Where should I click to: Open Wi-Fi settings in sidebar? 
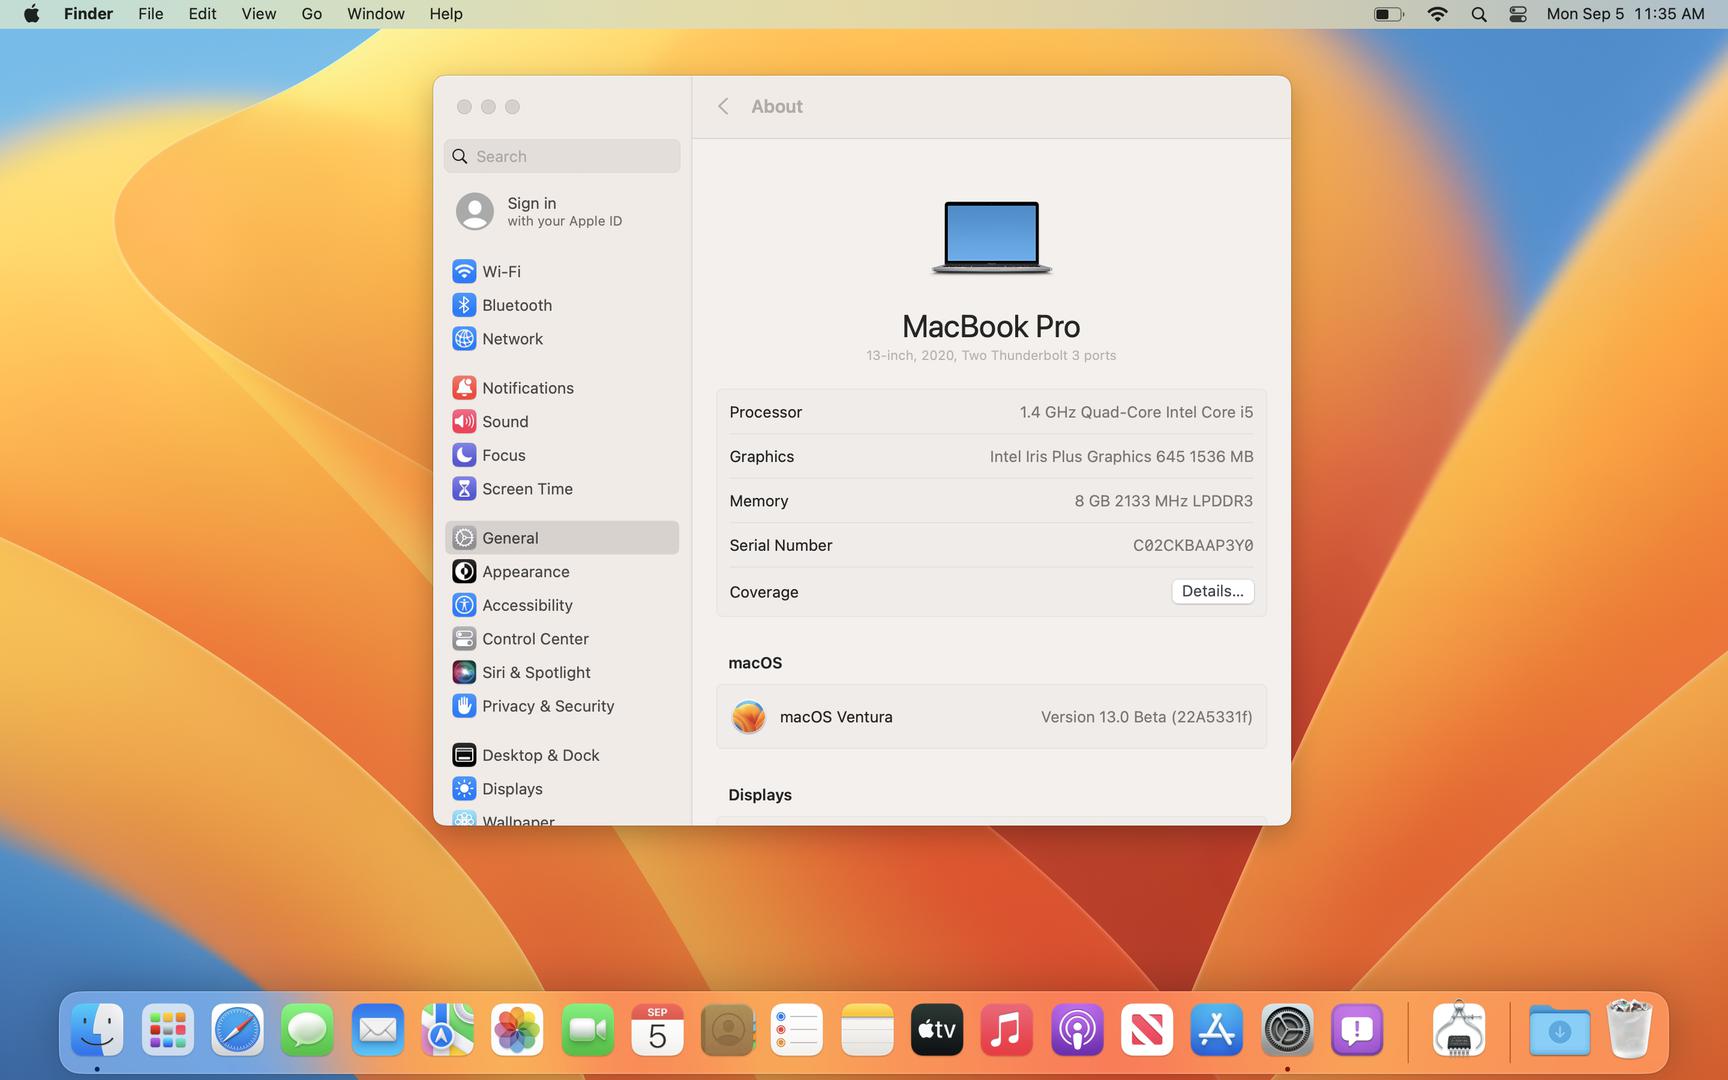[561, 271]
